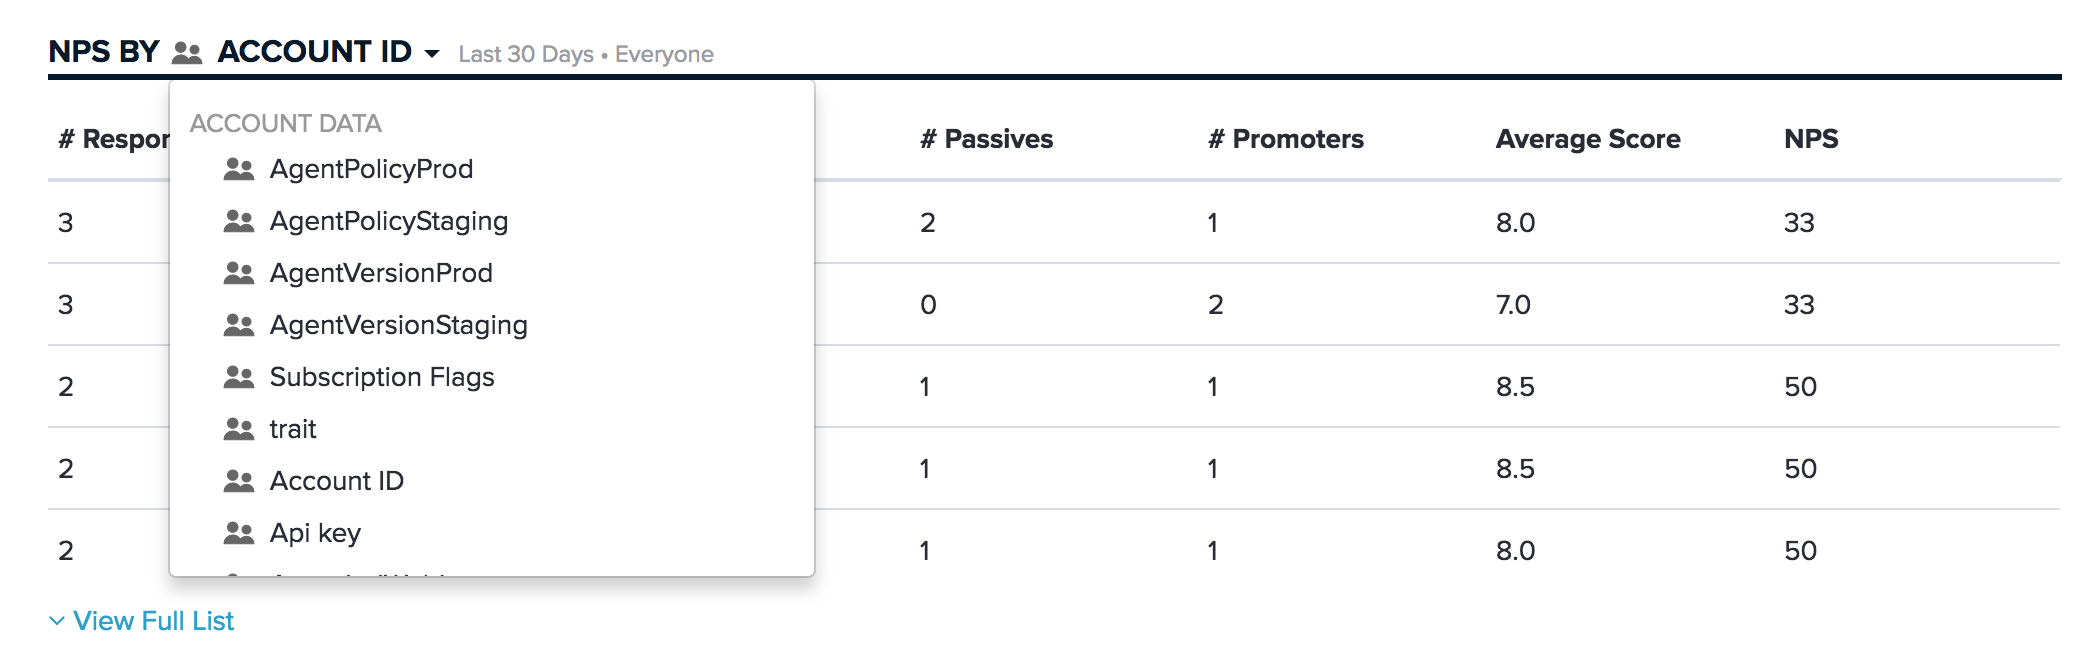The height and width of the screenshot is (654, 2086).
Task: Collapse the ACCOUNT ID dropdown caret
Action: click(432, 54)
